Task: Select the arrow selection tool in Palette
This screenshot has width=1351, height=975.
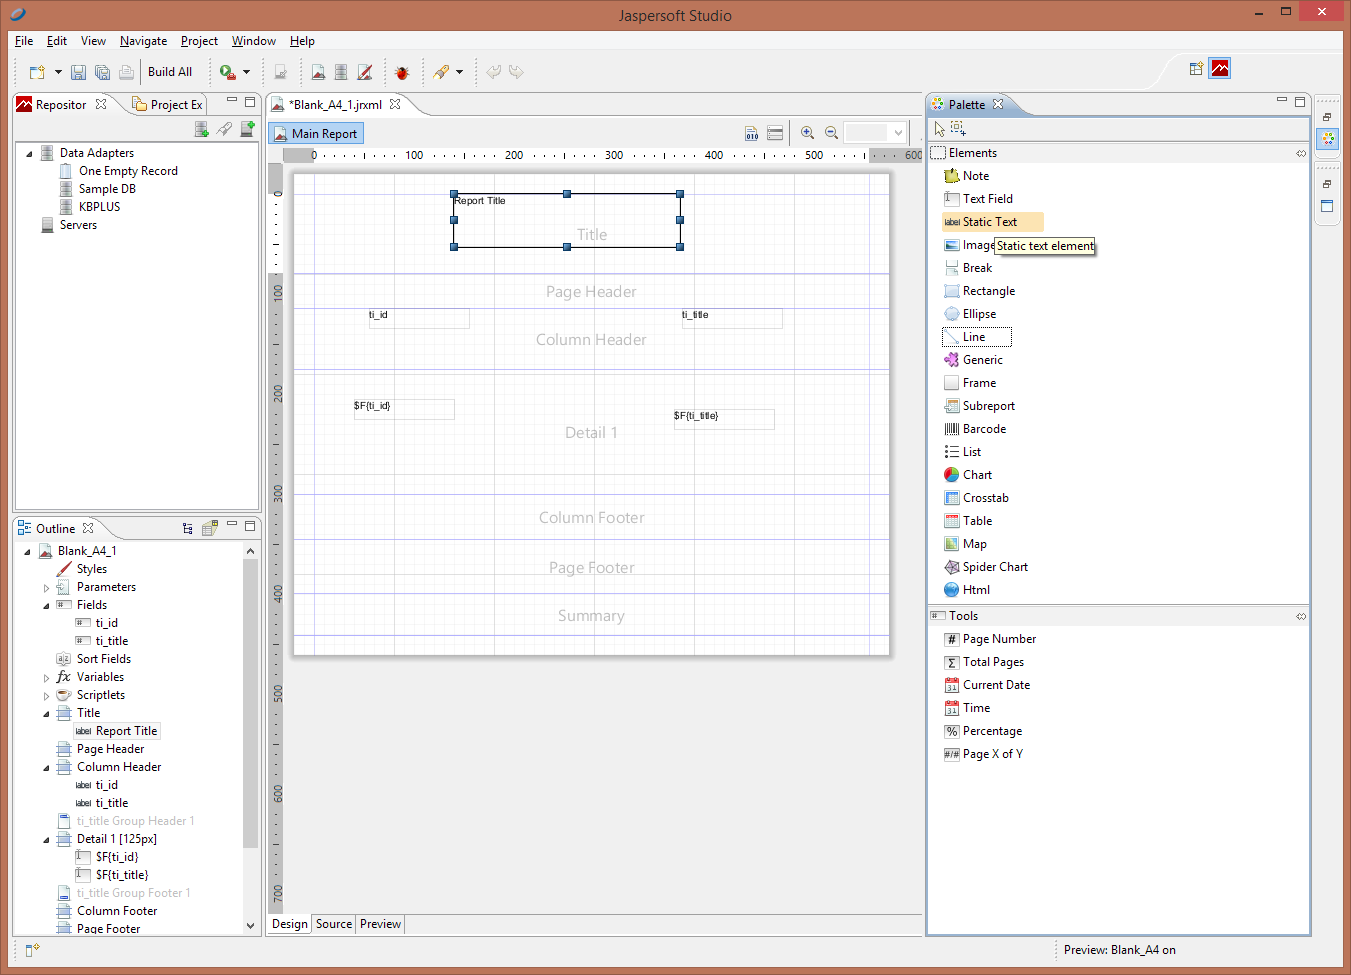Action: tap(939, 129)
